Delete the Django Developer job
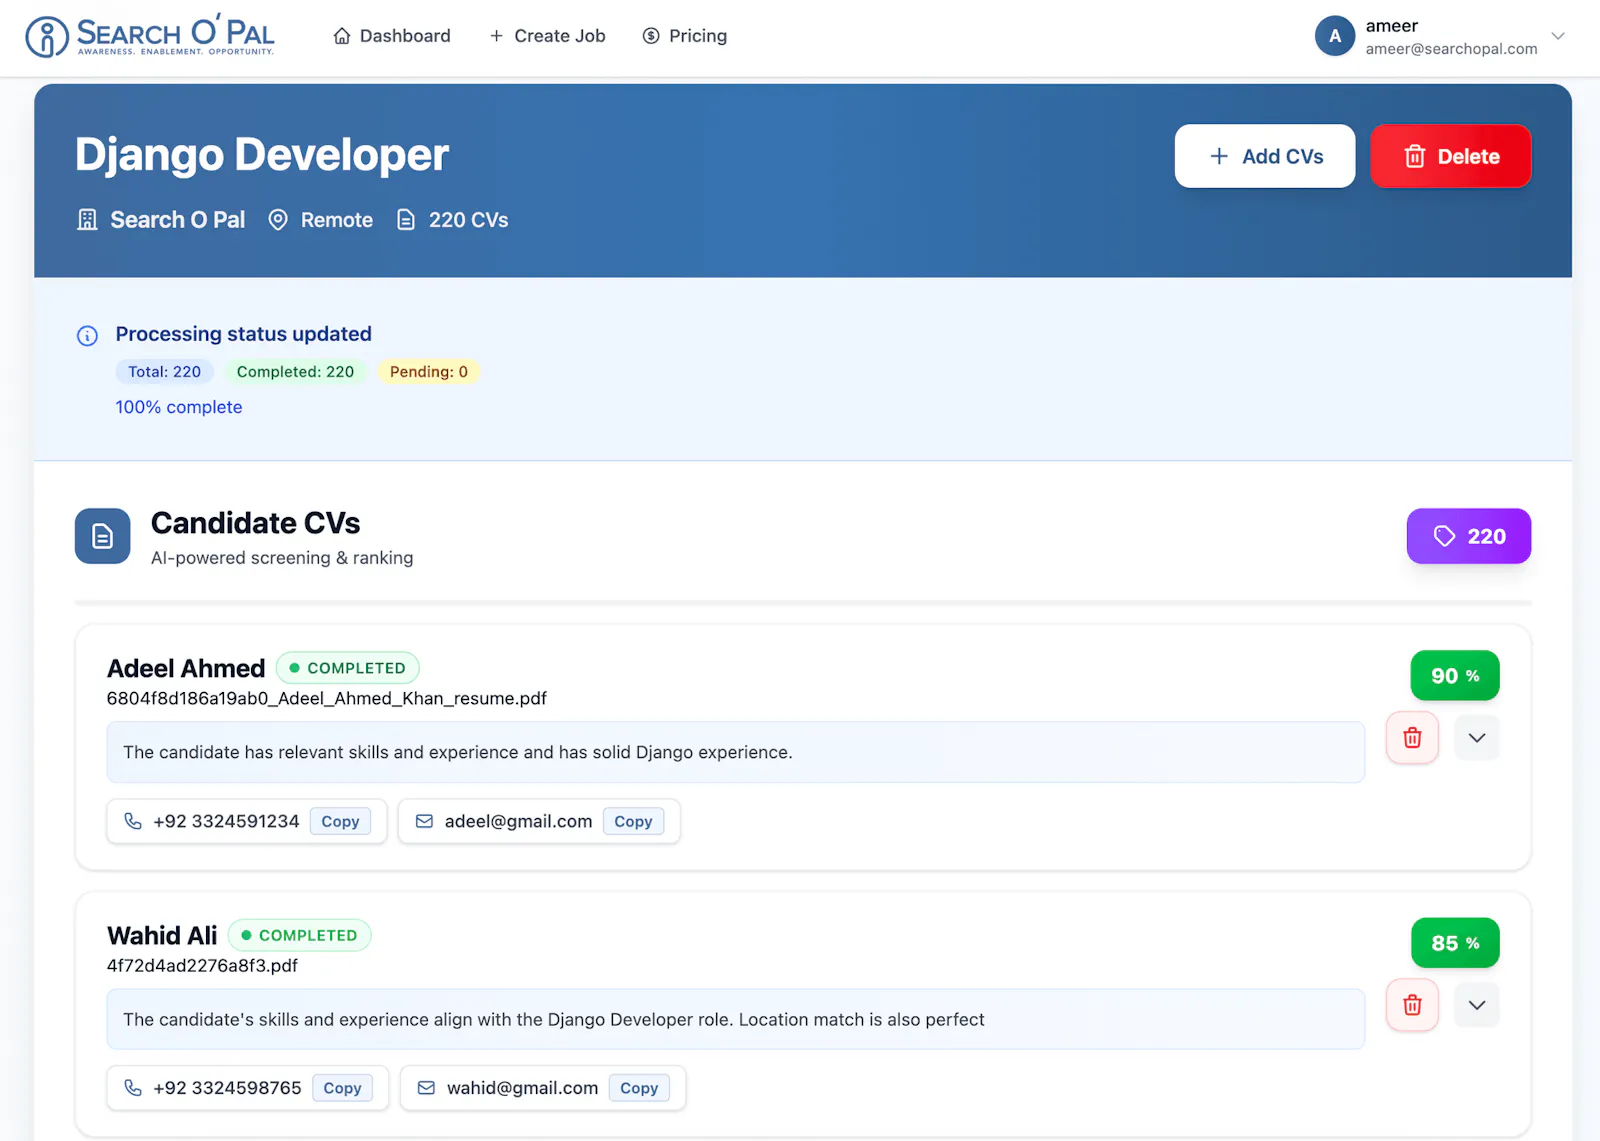1600x1141 pixels. point(1450,156)
